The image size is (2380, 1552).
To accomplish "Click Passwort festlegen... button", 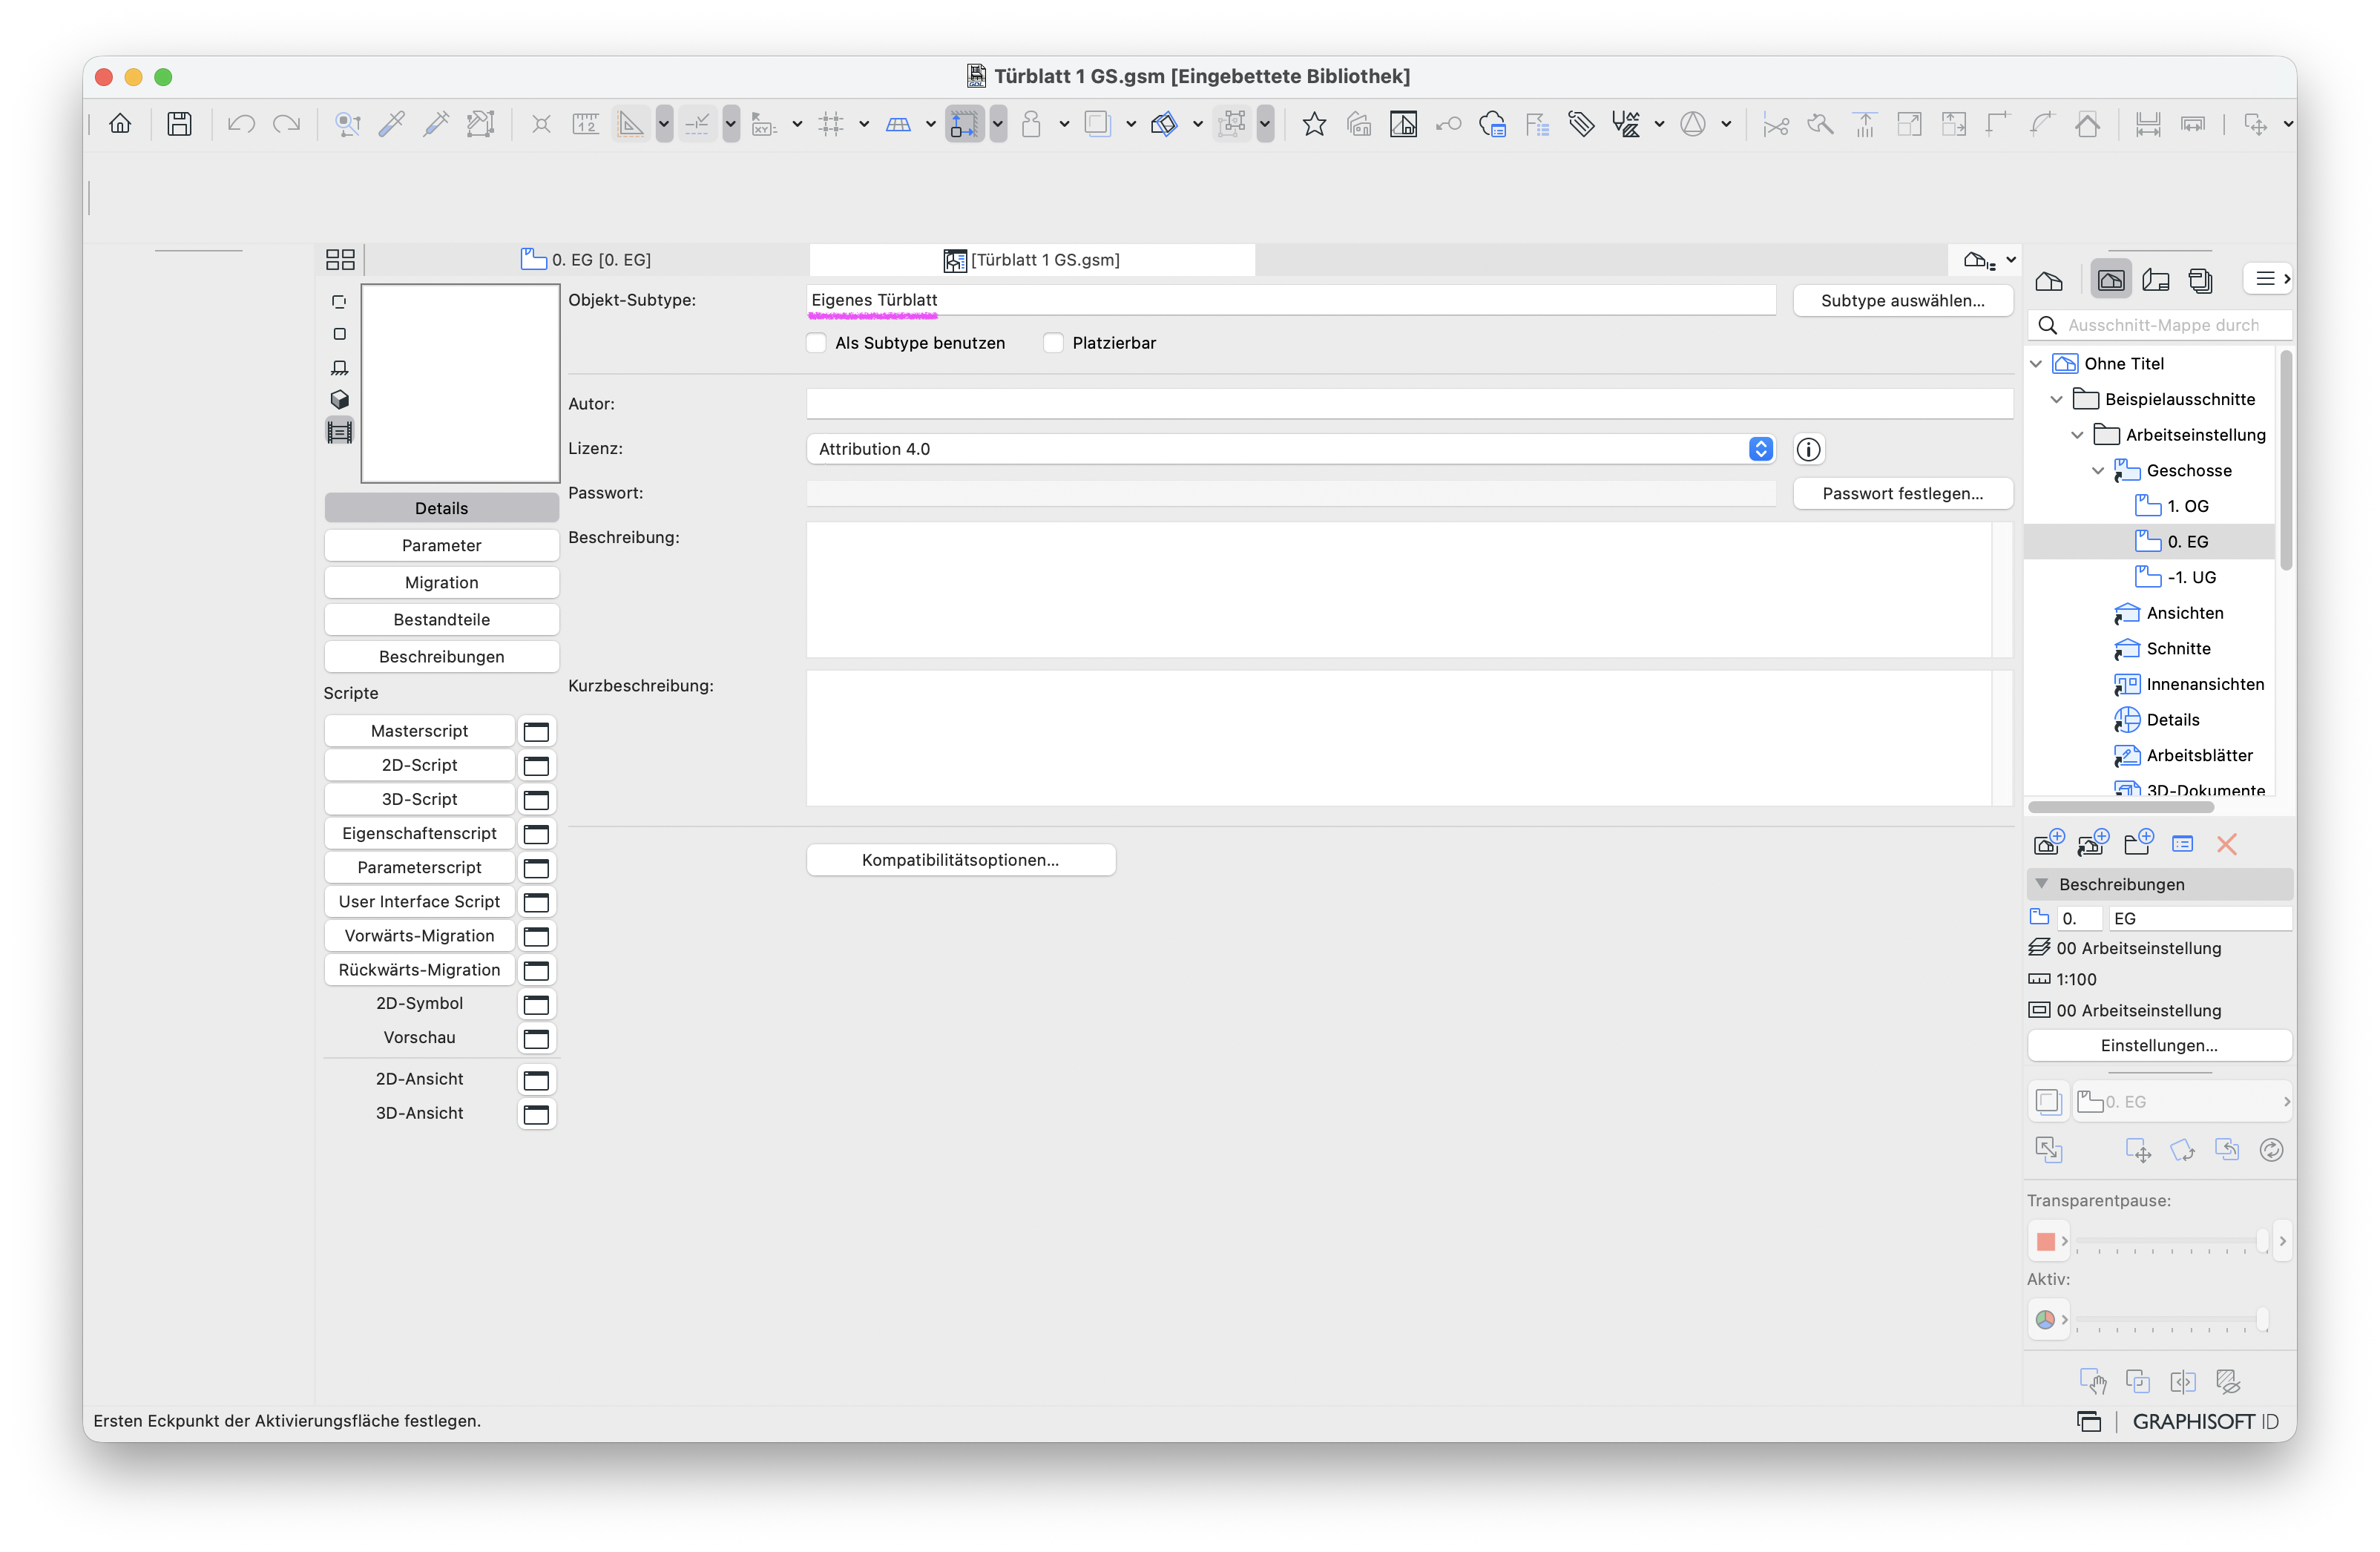I will [1902, 493].
